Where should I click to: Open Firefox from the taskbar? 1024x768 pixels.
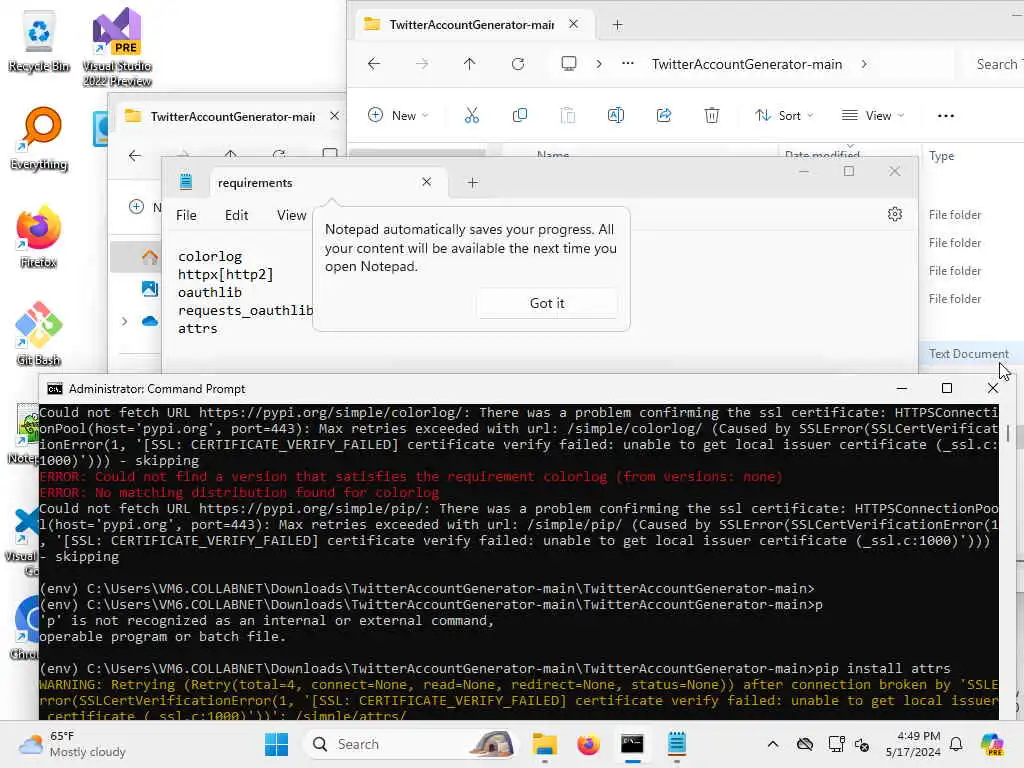(588, 744)
